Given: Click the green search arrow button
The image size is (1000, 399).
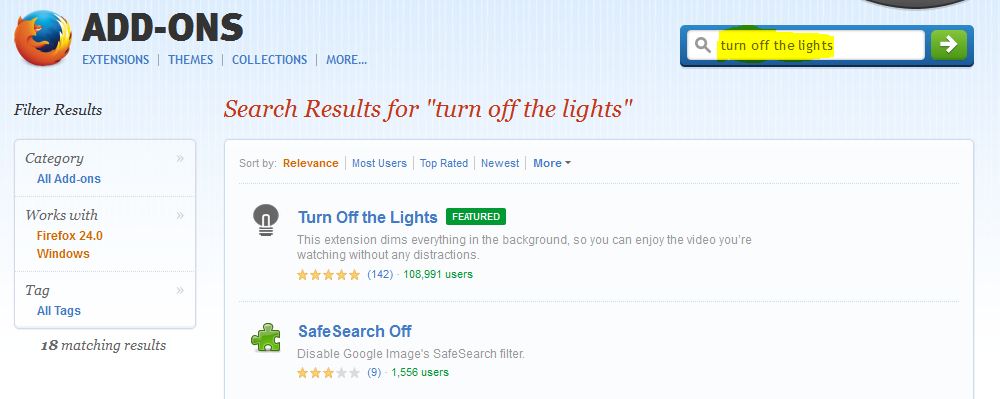Looking at the screenshot, I should click(x=948, y=45).
